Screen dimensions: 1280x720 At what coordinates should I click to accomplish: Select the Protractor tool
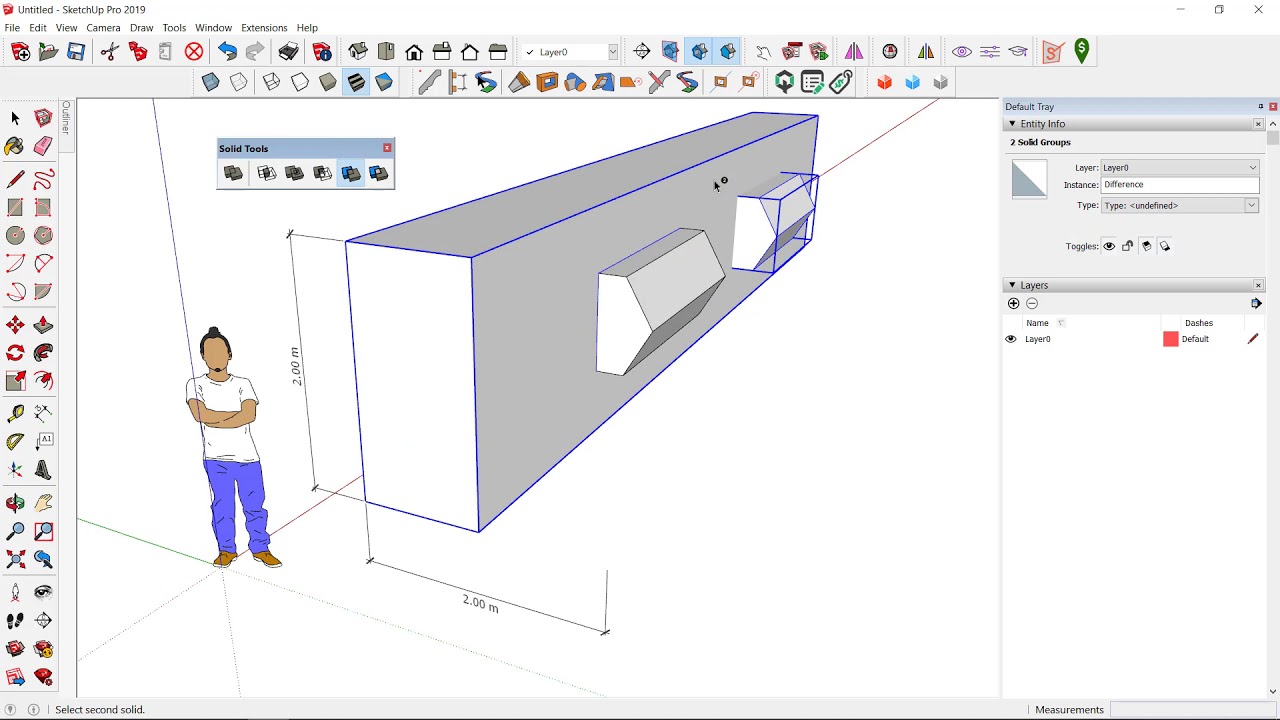pyautogui.click(x=15, y=440)
